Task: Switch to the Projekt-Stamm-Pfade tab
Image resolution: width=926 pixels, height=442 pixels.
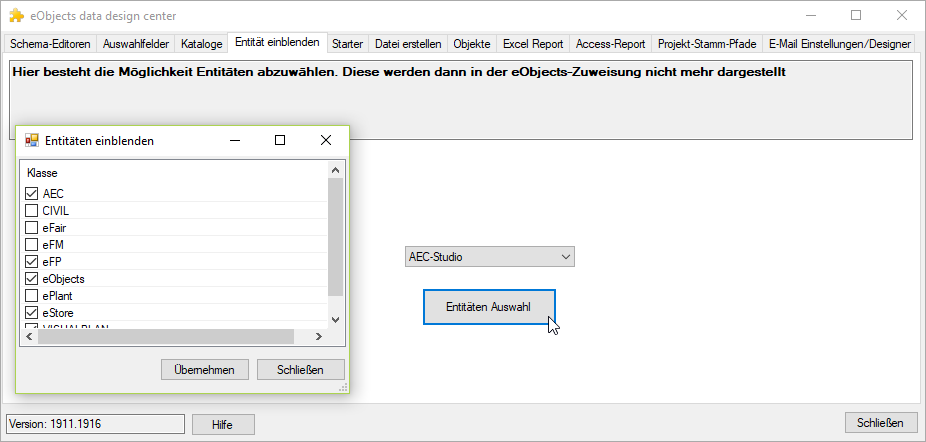Action: coord(707,44)
